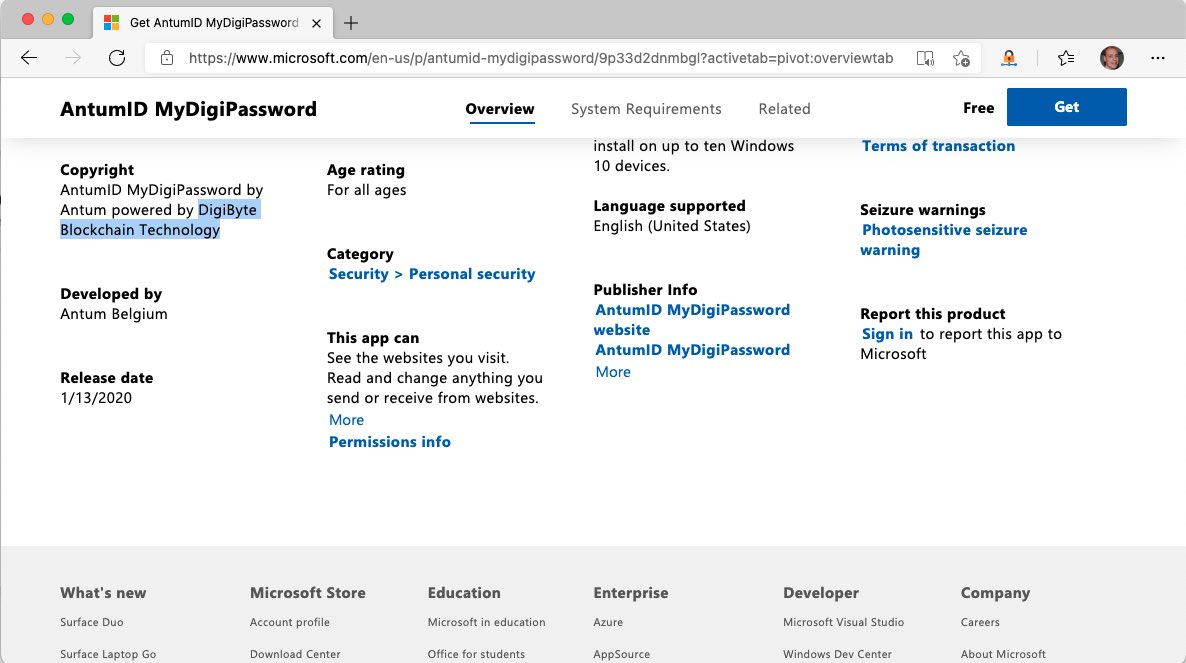Open Azure footer link

[x=608, y=622]
